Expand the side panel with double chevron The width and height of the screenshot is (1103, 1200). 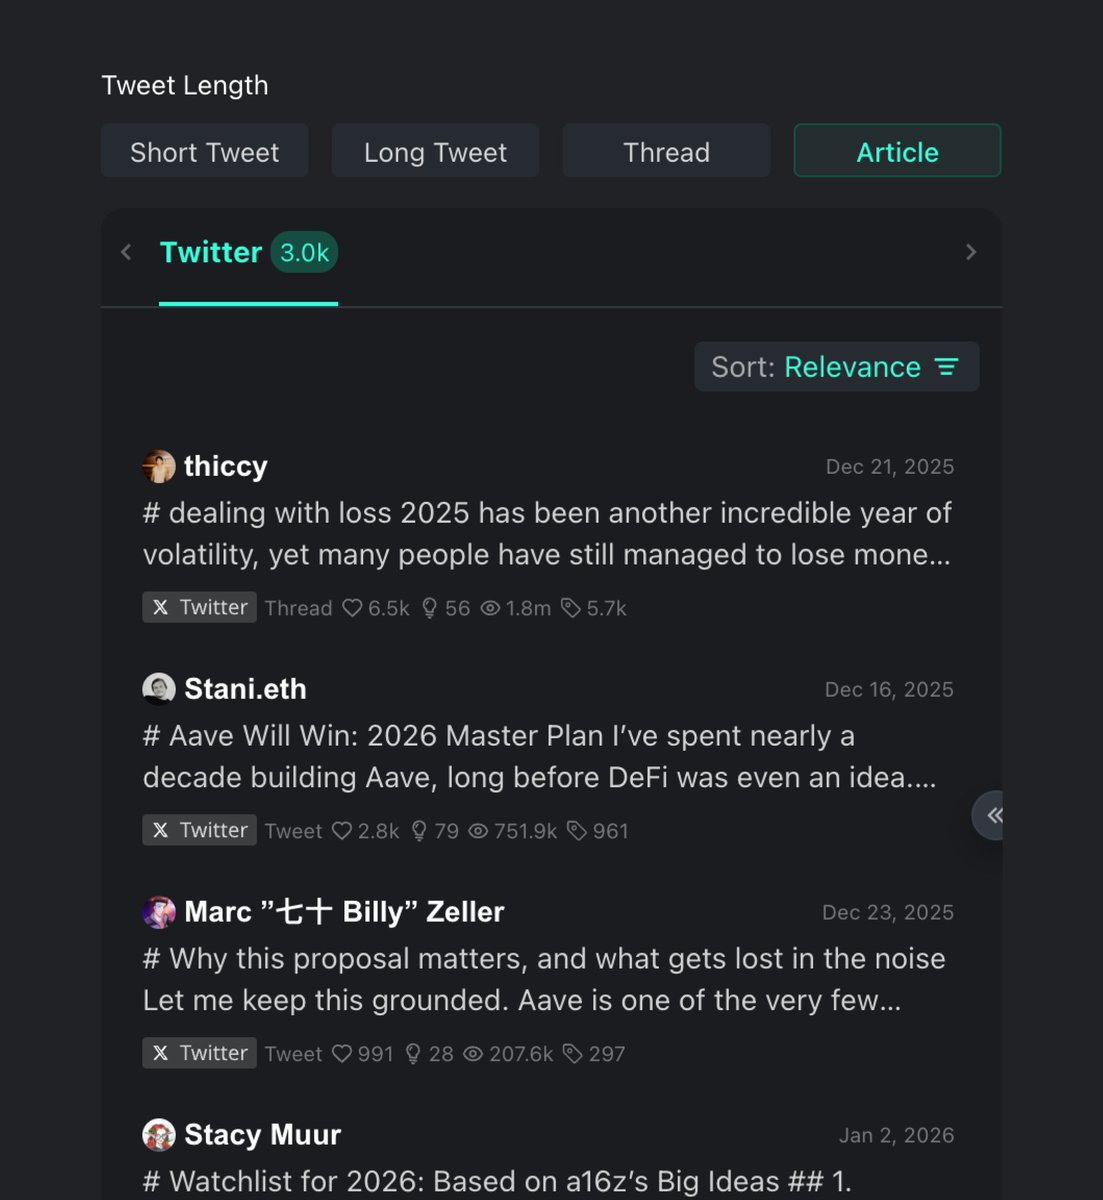[994, 815]
